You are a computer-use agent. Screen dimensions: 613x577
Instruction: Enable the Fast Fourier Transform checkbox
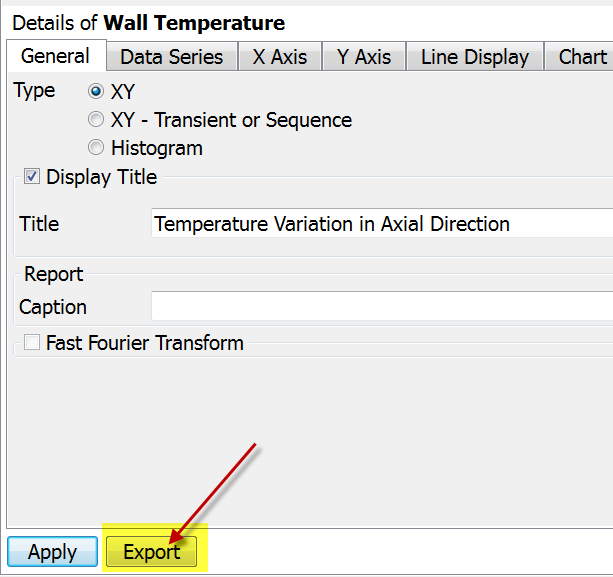[32, 342]
